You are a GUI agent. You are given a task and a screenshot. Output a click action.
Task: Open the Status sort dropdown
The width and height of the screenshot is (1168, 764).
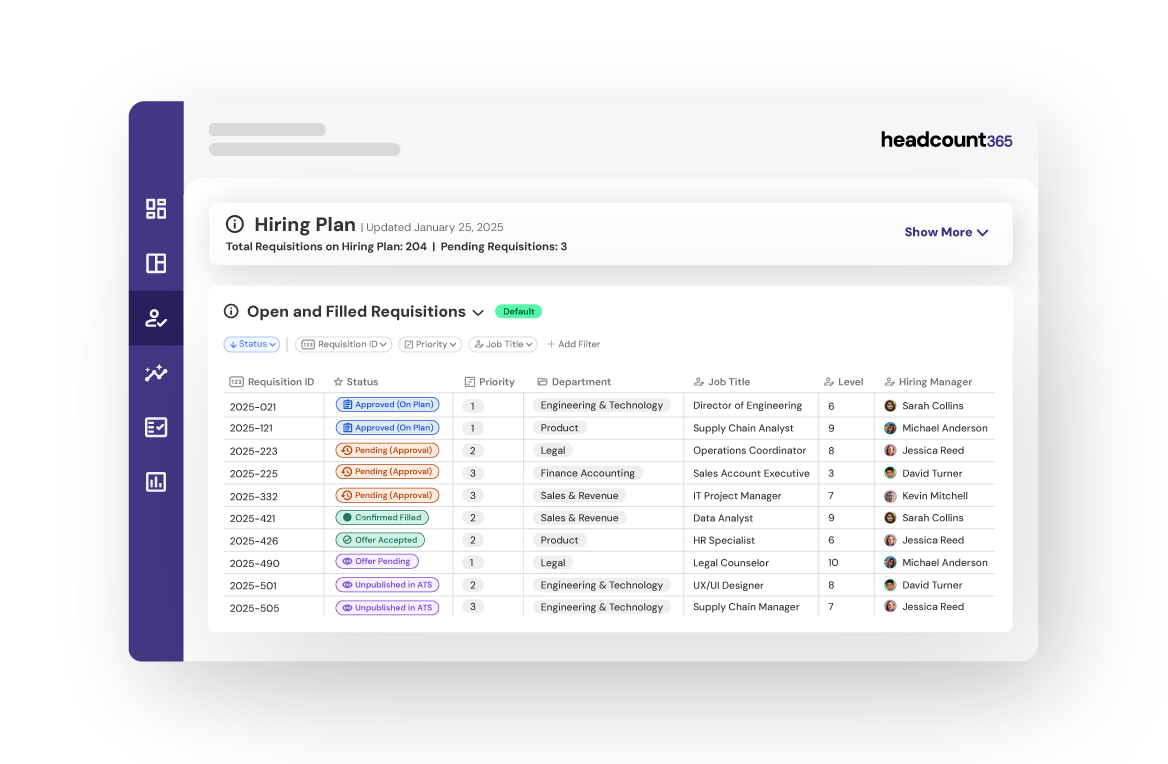click(x=252, y=344)
